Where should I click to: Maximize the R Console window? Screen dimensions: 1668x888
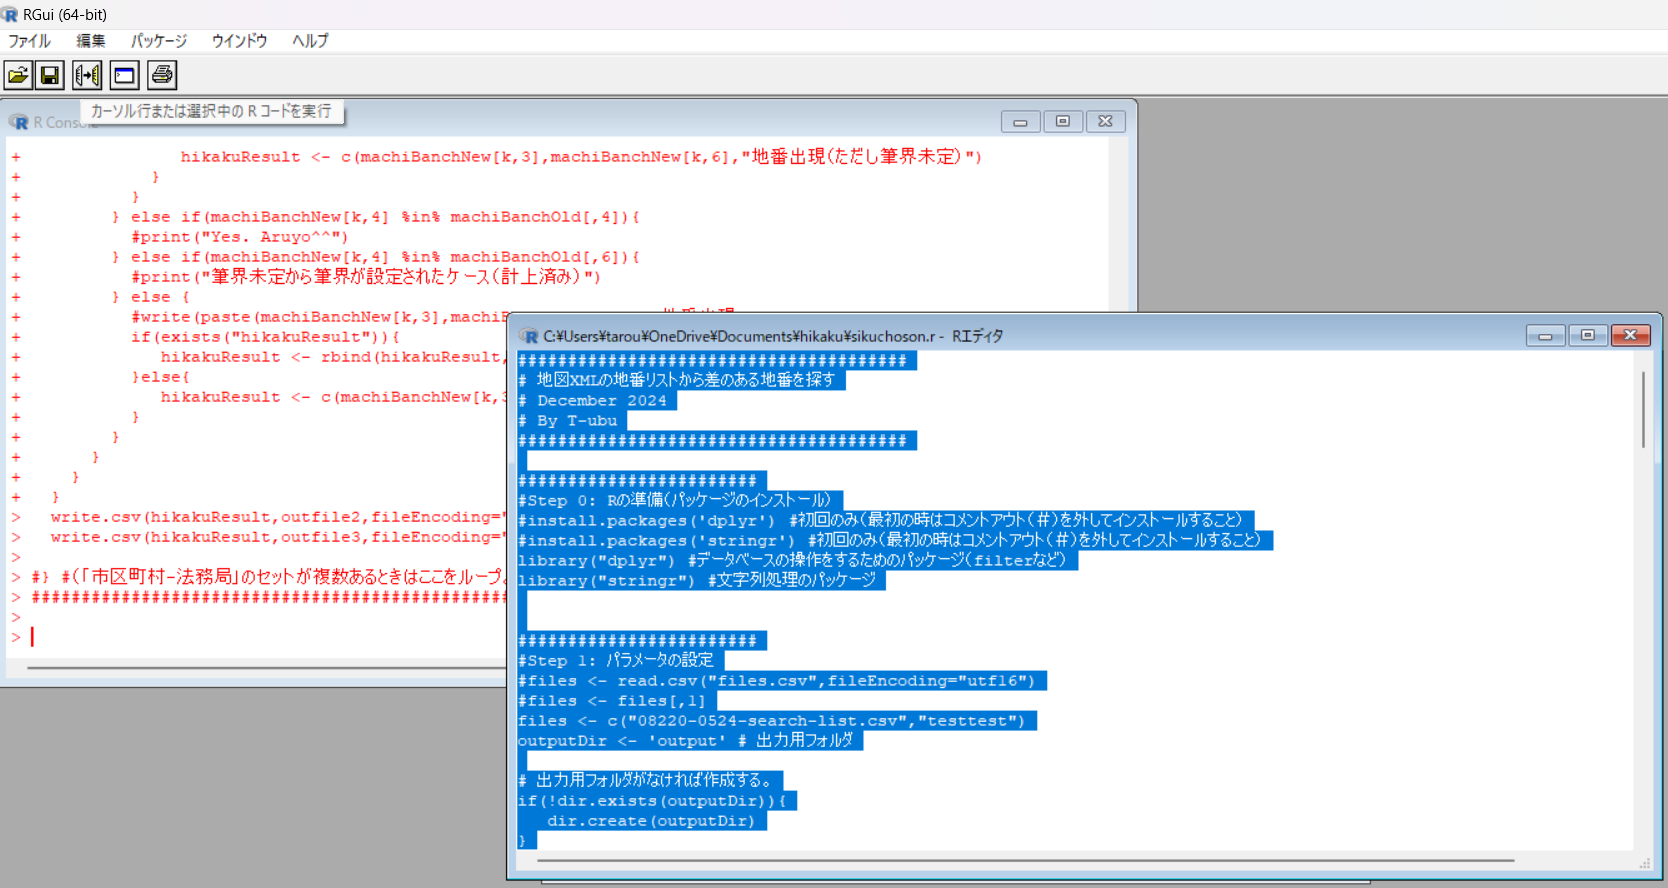1063,122
